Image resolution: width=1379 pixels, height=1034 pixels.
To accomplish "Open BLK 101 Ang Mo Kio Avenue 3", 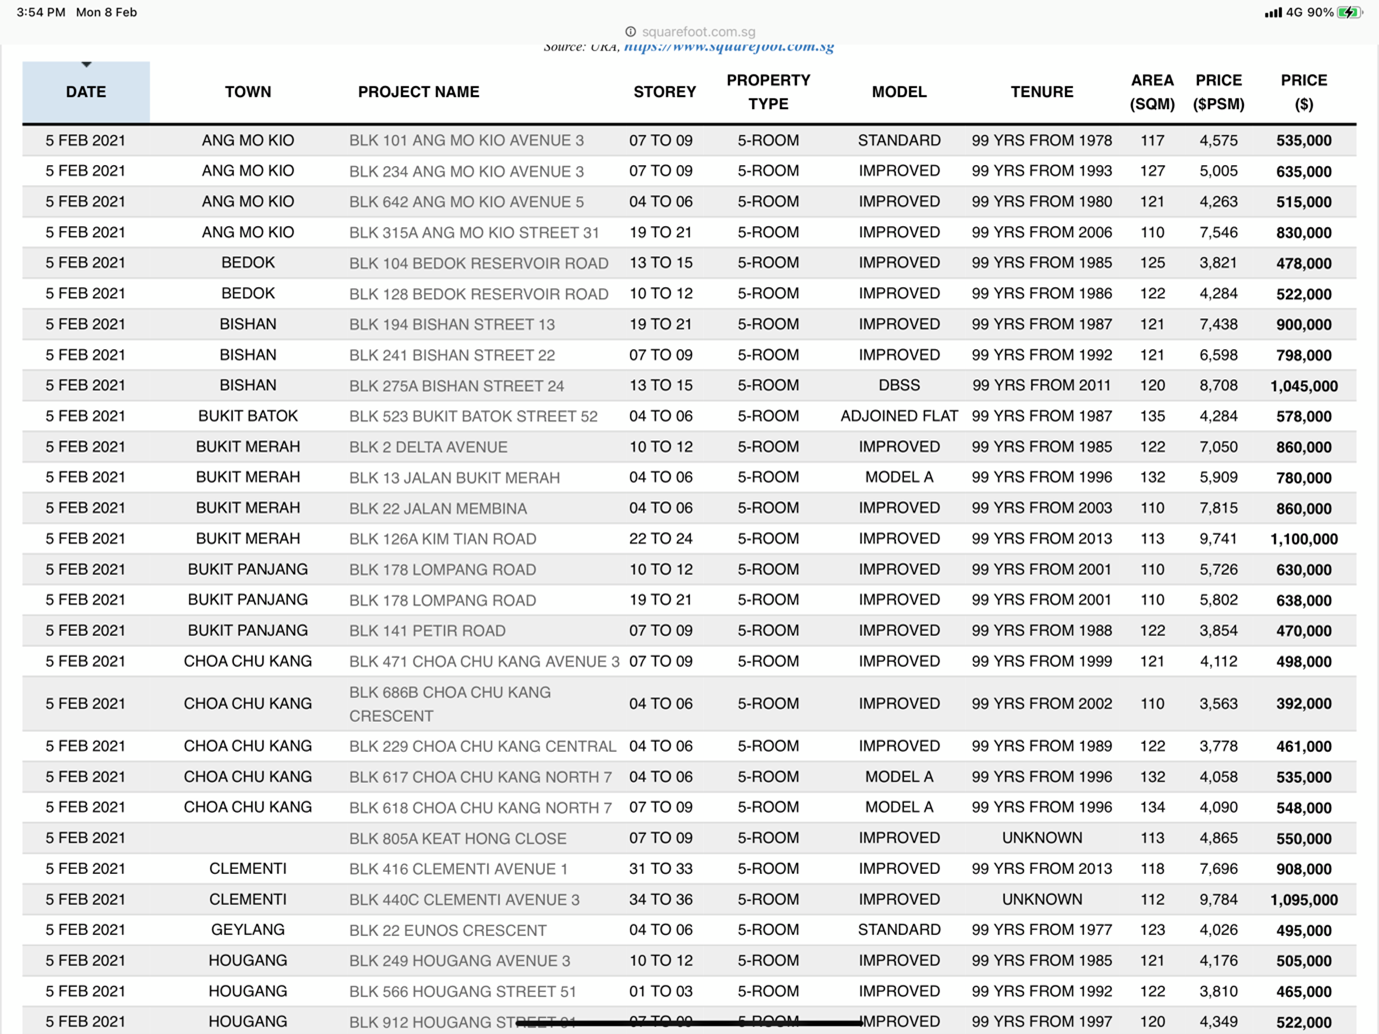I will point(466,141).
